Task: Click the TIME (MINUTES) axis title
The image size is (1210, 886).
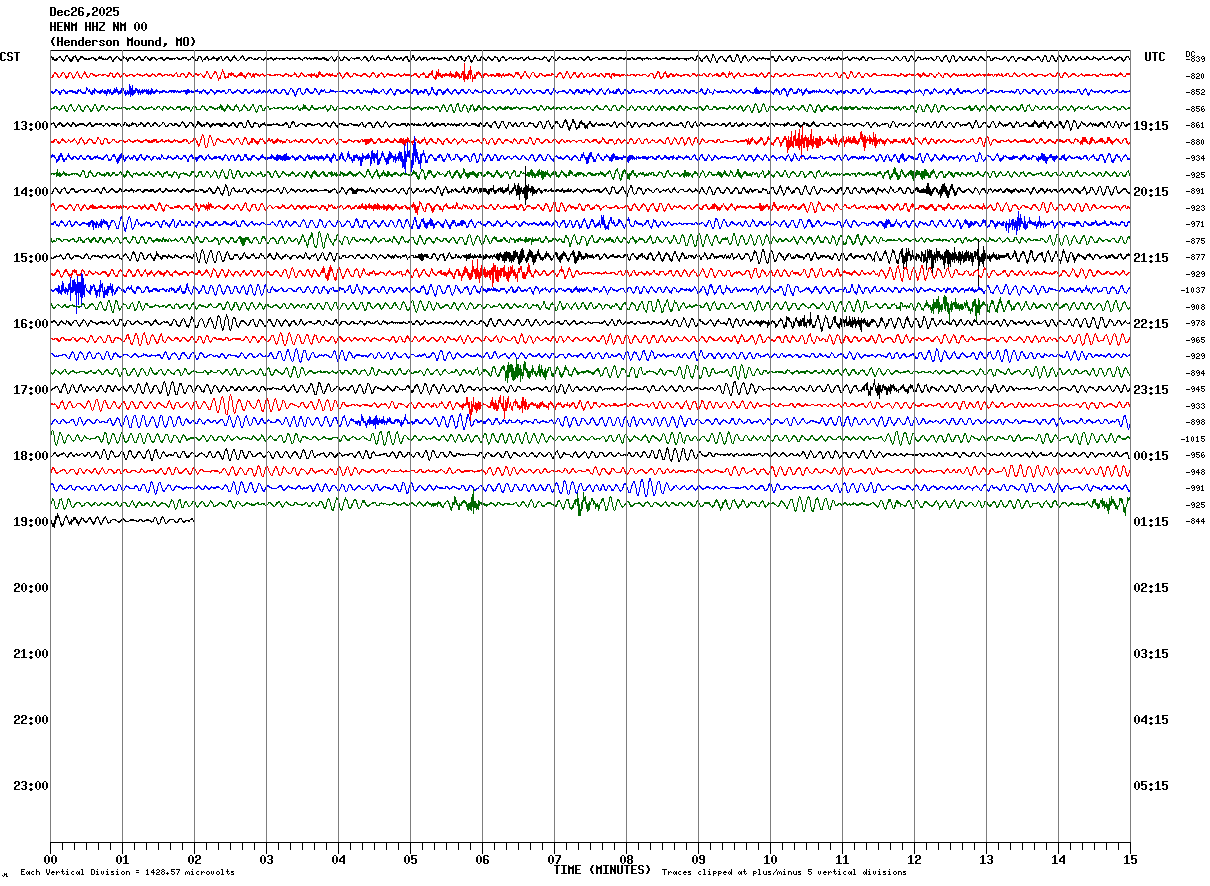Action: pyautogui.click(x=602, y=870)
